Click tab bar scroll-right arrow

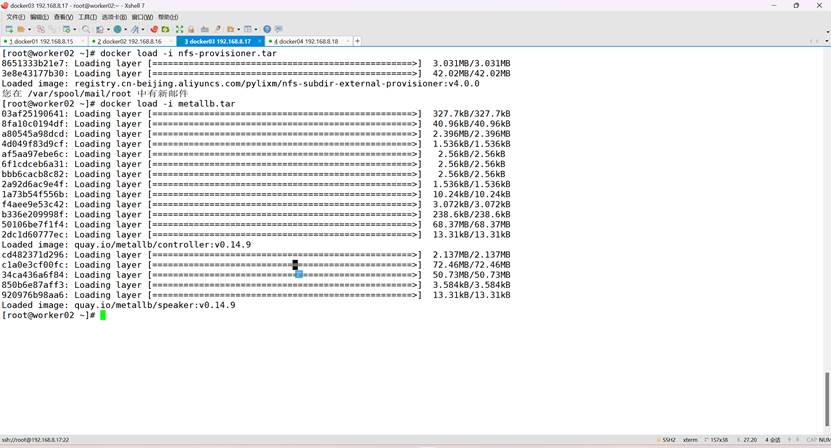pos(817,41)
